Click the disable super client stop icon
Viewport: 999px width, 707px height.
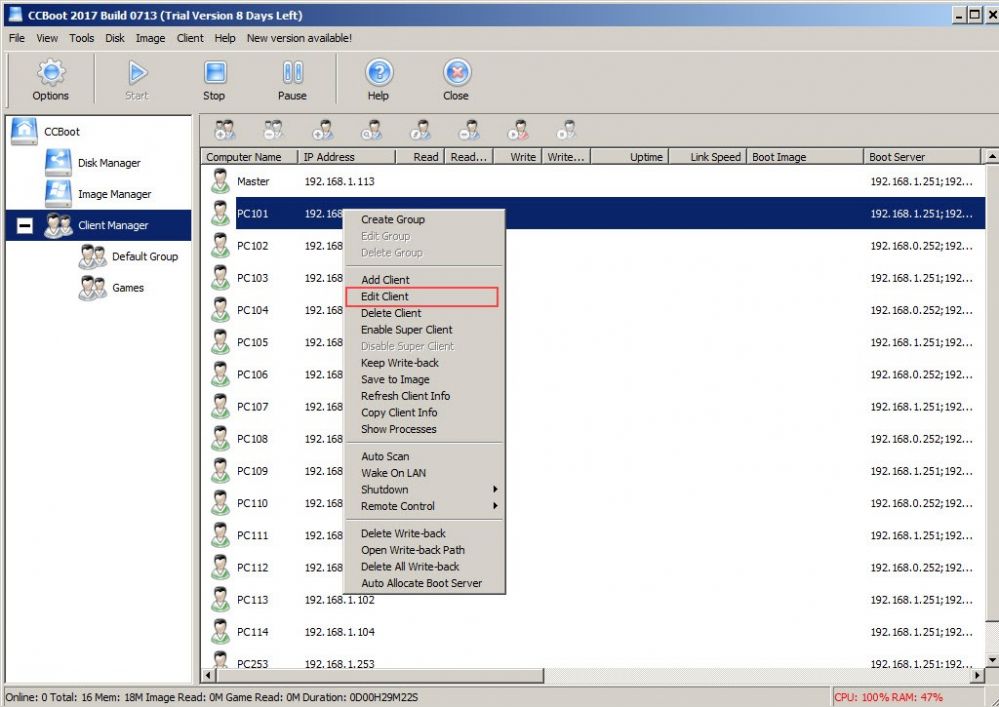(x=566, y=130)
